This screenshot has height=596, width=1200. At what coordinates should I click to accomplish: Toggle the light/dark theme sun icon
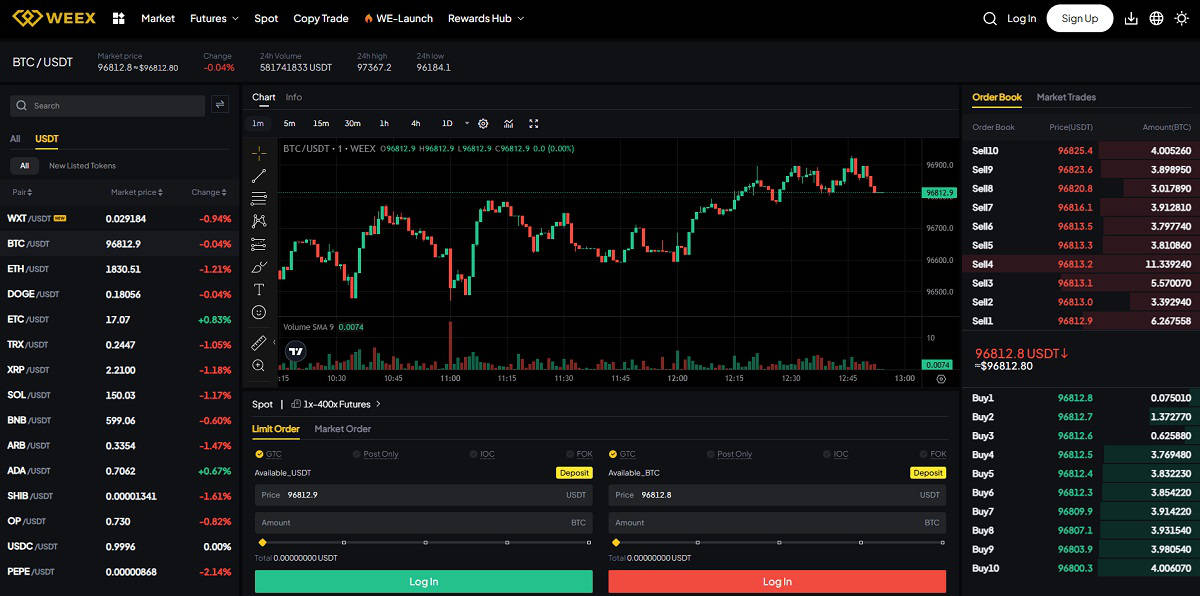click(x=1182, y=18)
